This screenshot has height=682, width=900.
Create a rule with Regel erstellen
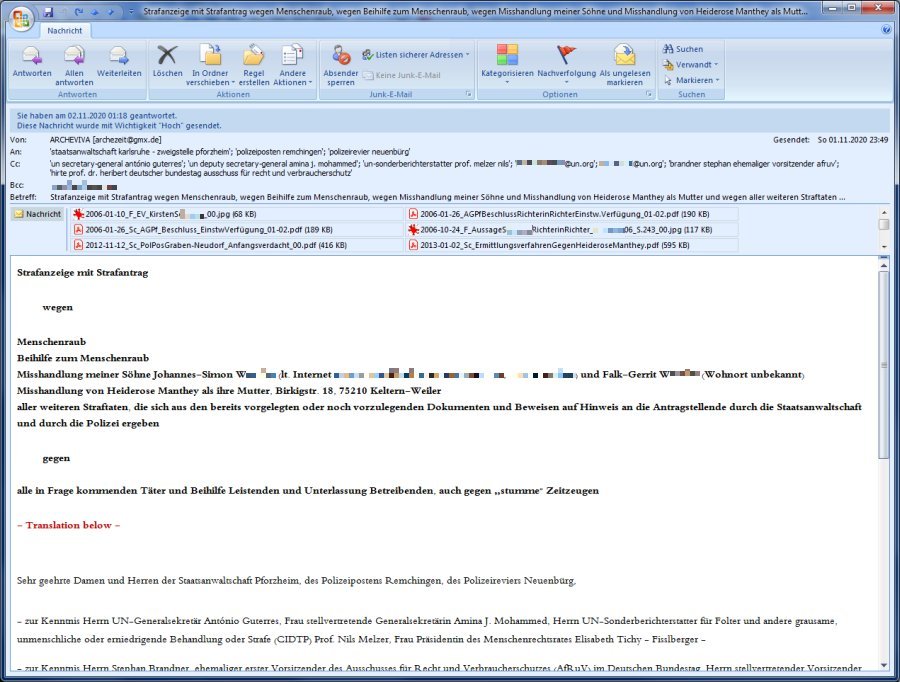coord(254,66)
